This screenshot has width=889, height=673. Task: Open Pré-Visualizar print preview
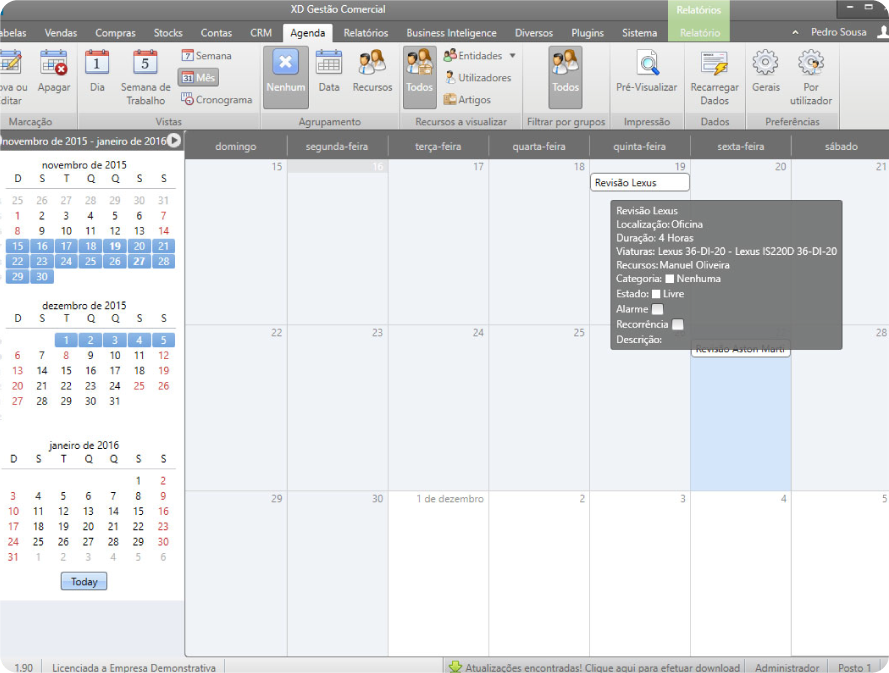click(x=646, y=72)
